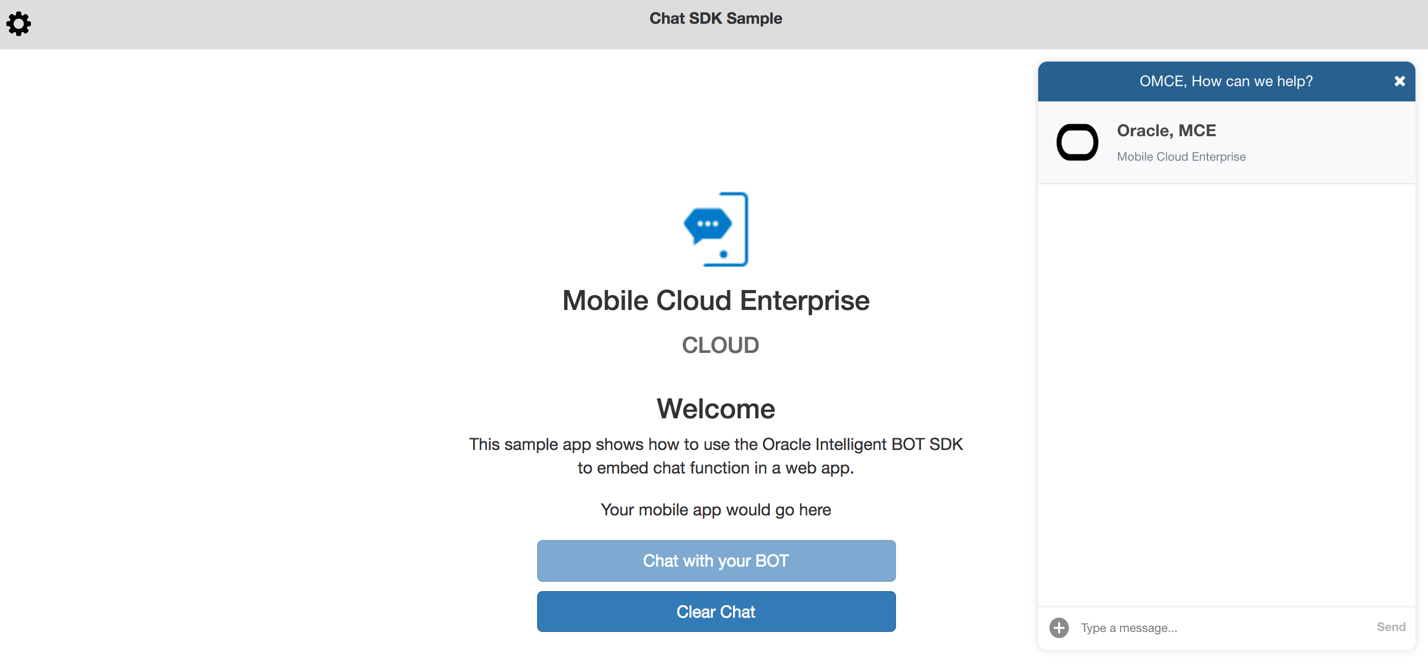Viewport: 1428px width, 669px height.
Task: Click the 'Chat SDK Sample' page title
Action: (716, 18)
